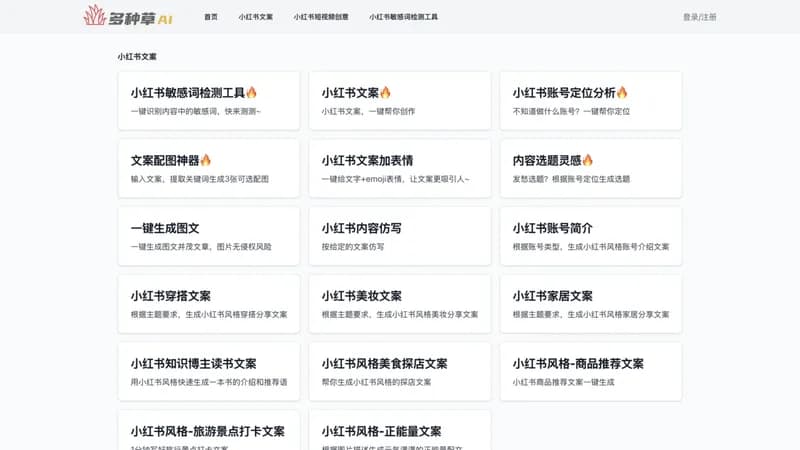
Task: Open the 内容选题灵感 card
Action: [591, 168]
